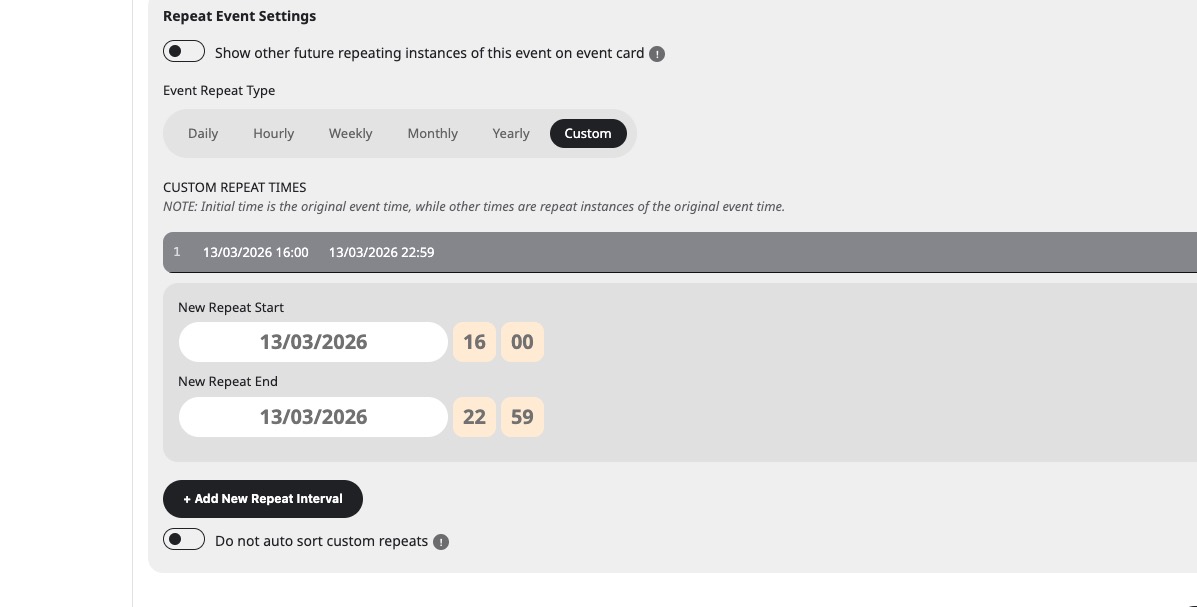Image resolution: width=1197 pixels, height=607 pixels.
Task: Set event repeat type to Monthly
Action: 432,133
